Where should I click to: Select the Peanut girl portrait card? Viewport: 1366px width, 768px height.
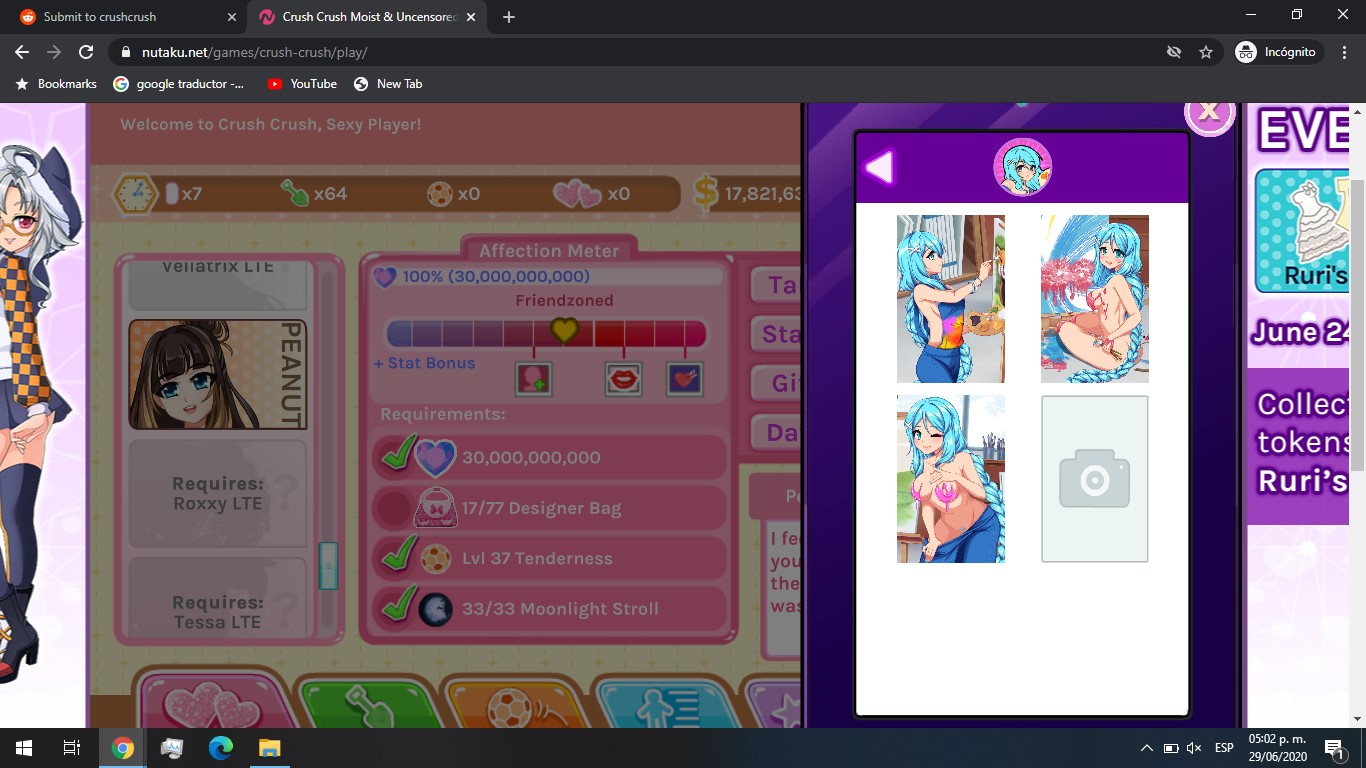(x=217, y=374)
